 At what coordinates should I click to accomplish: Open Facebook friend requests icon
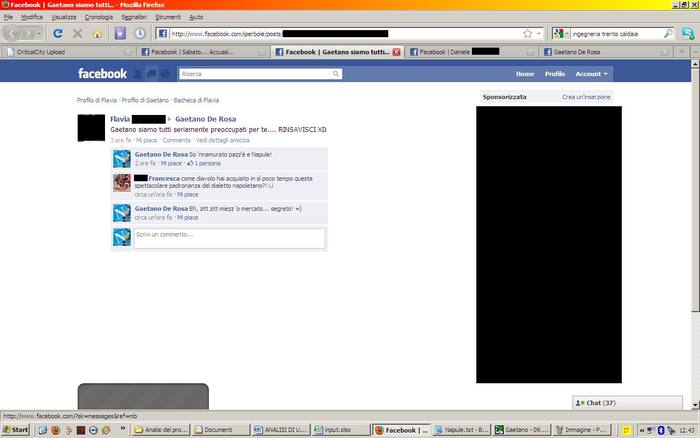[138, 74]
